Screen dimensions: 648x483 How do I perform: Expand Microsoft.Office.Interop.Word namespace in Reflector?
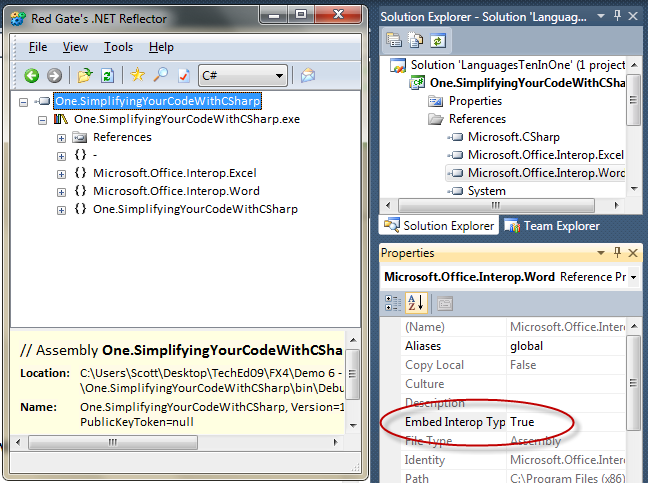(x=61, y=192)
